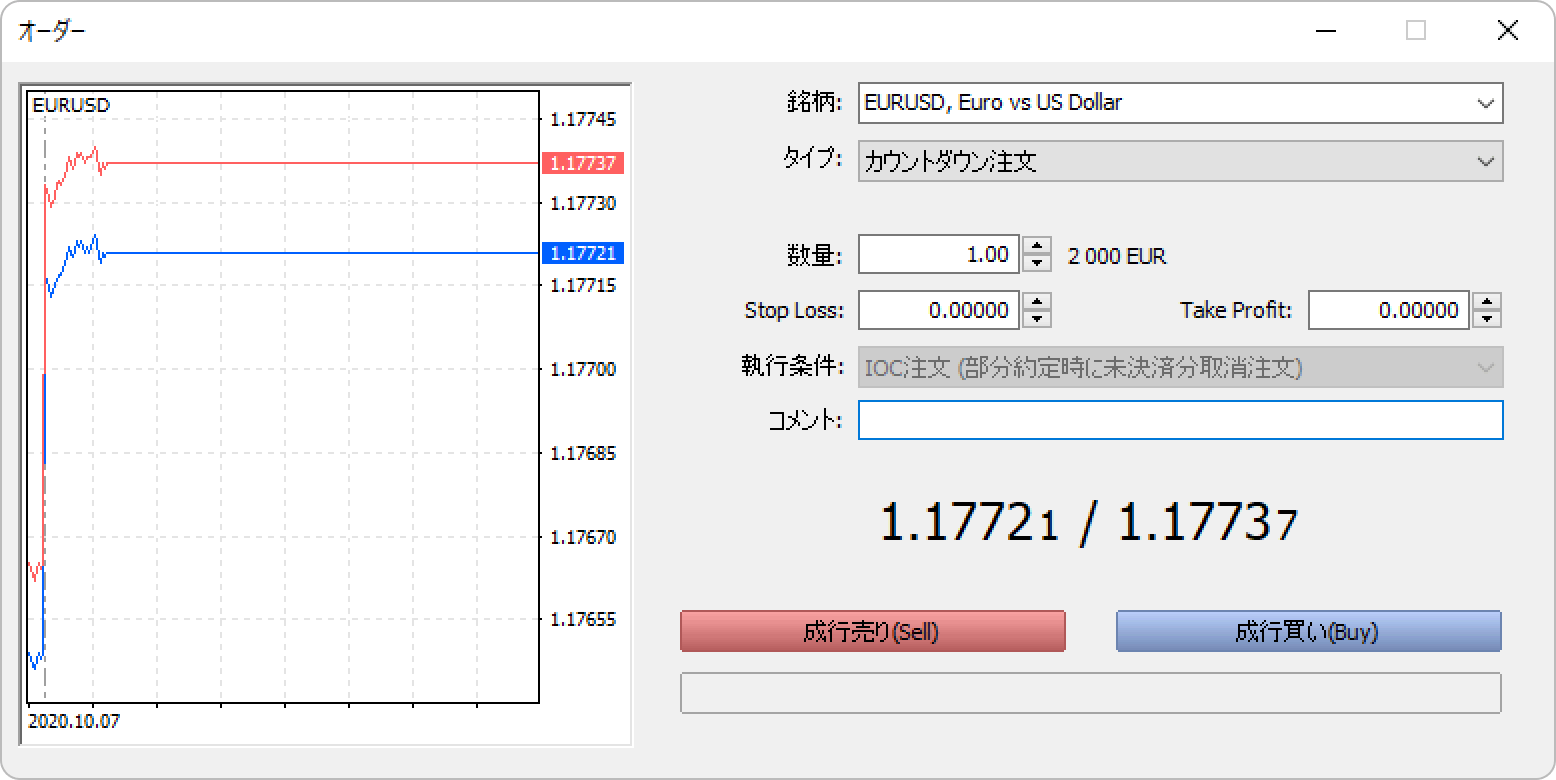The height and width of the screenshot is (780, 1556).
Task: Increase Take Profit with up arrow
Action: tap(1488, 301)
